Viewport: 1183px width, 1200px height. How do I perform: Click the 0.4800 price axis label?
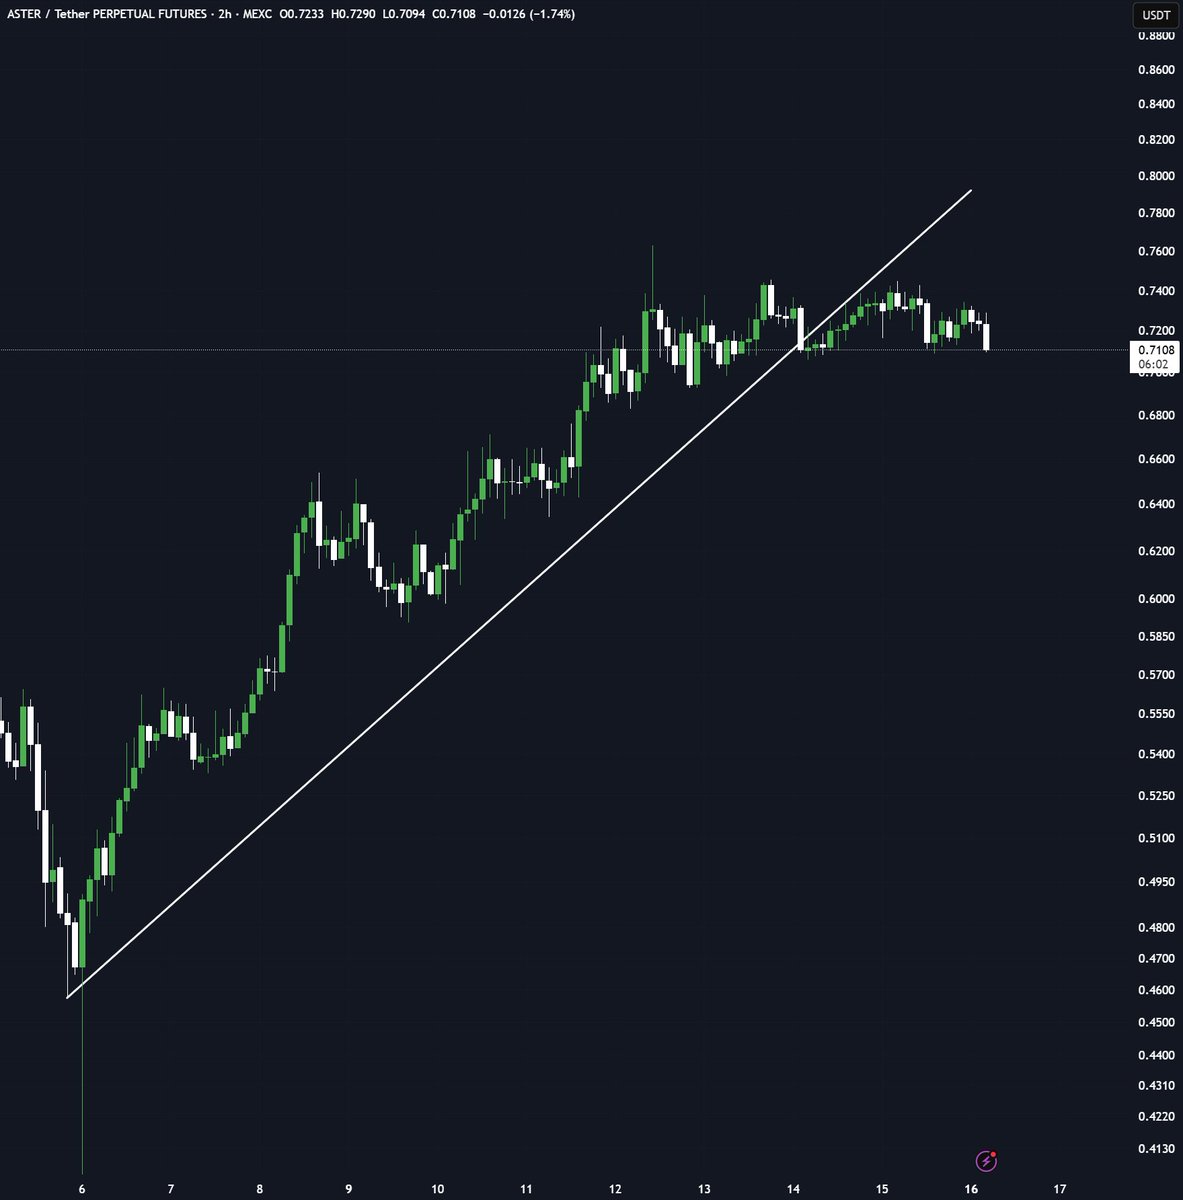coord(1156,928)
